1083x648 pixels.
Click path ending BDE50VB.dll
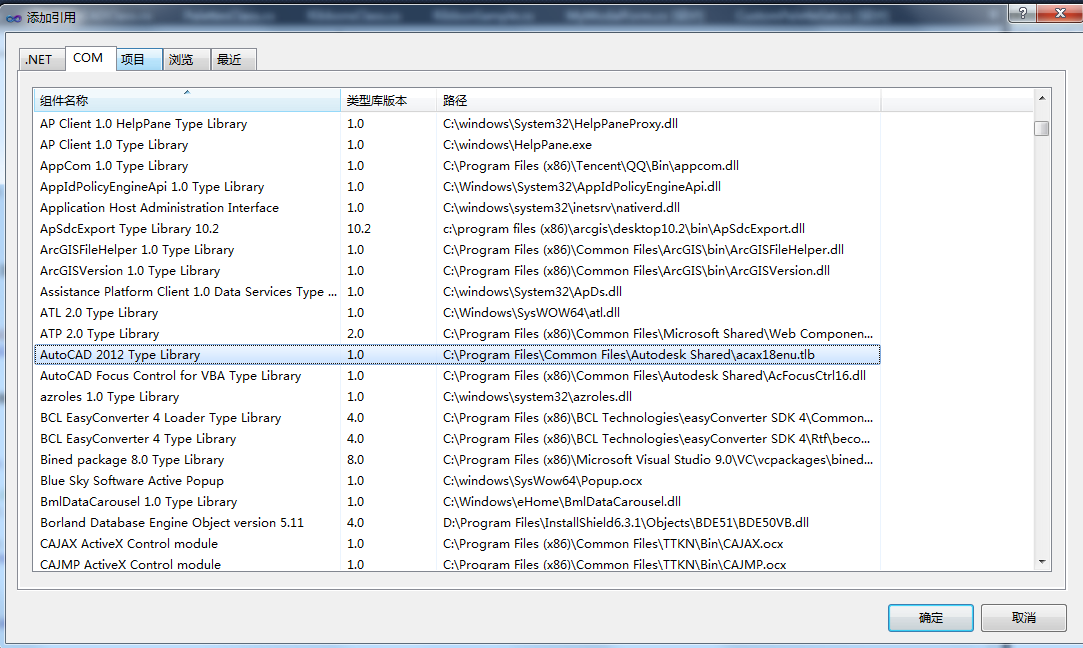point(626,522)
